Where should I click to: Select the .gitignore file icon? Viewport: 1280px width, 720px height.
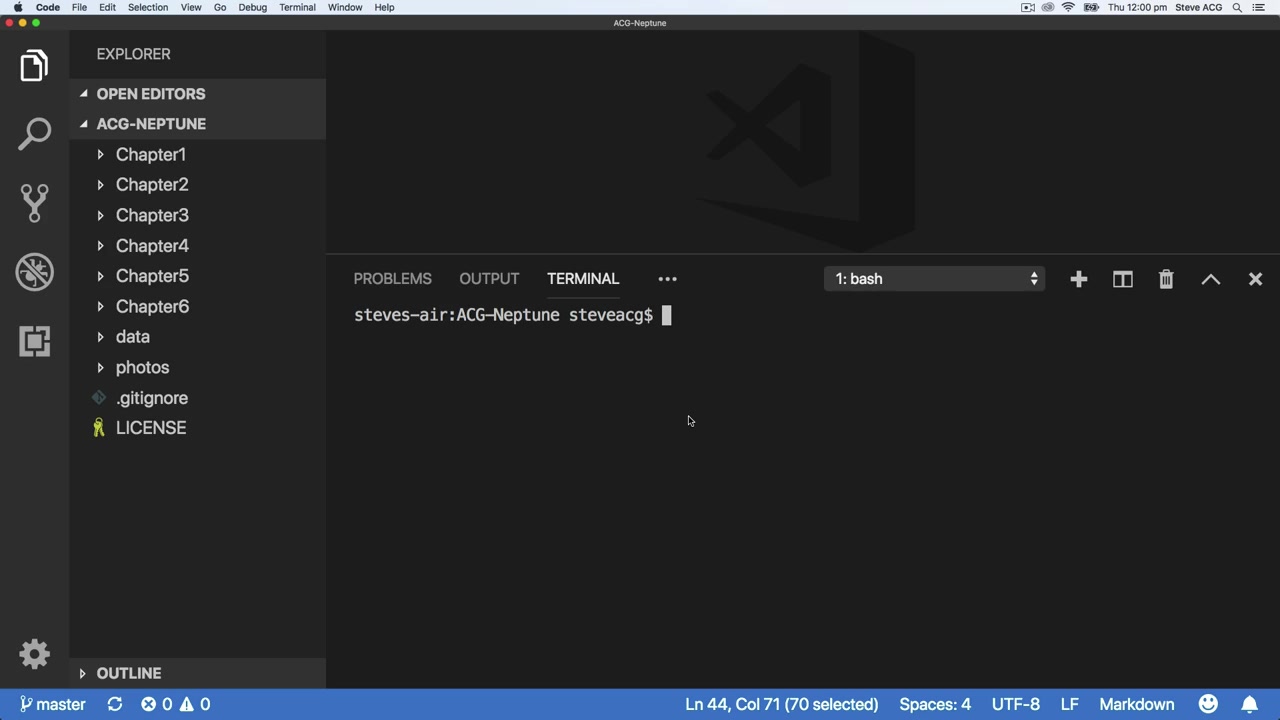pos(99,398)
